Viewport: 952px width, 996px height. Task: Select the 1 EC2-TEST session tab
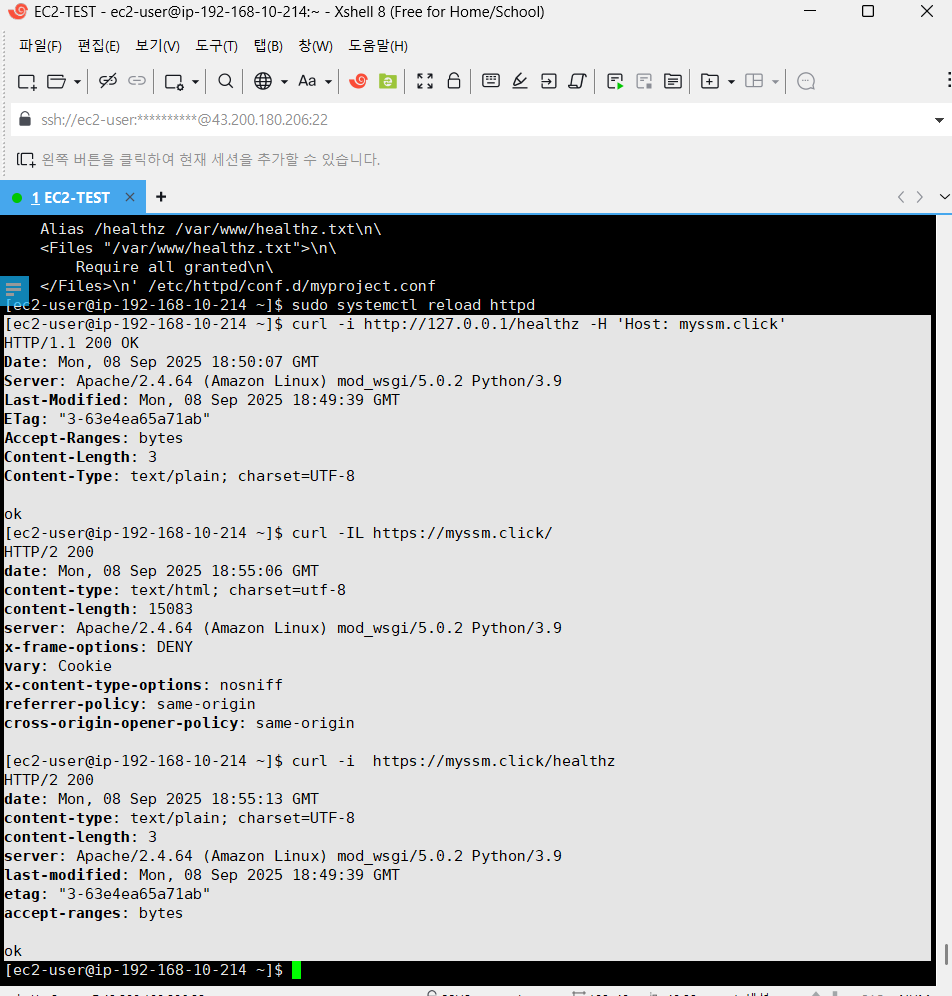73,198
